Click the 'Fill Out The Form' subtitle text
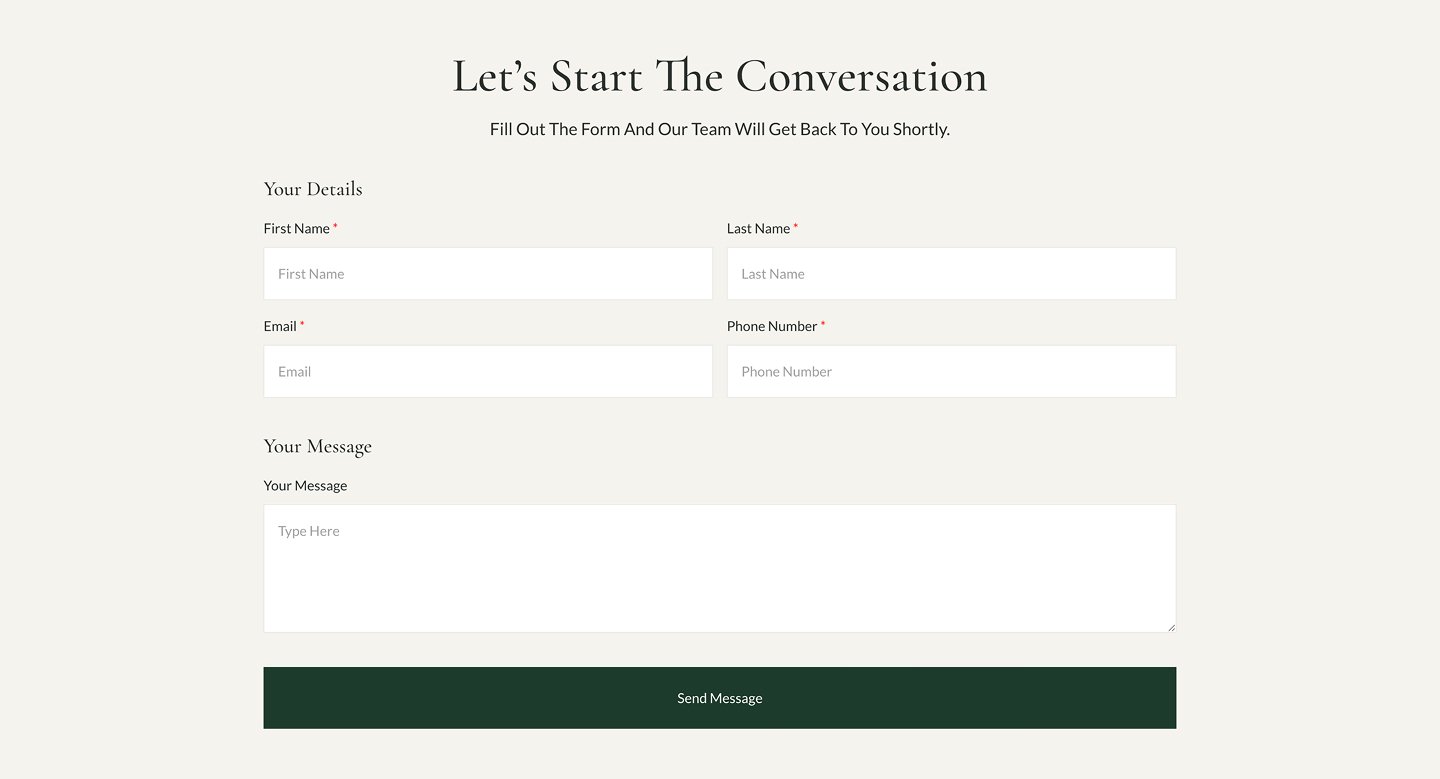Viewport: 1440px width, 779px height. [x=720, y=130]
